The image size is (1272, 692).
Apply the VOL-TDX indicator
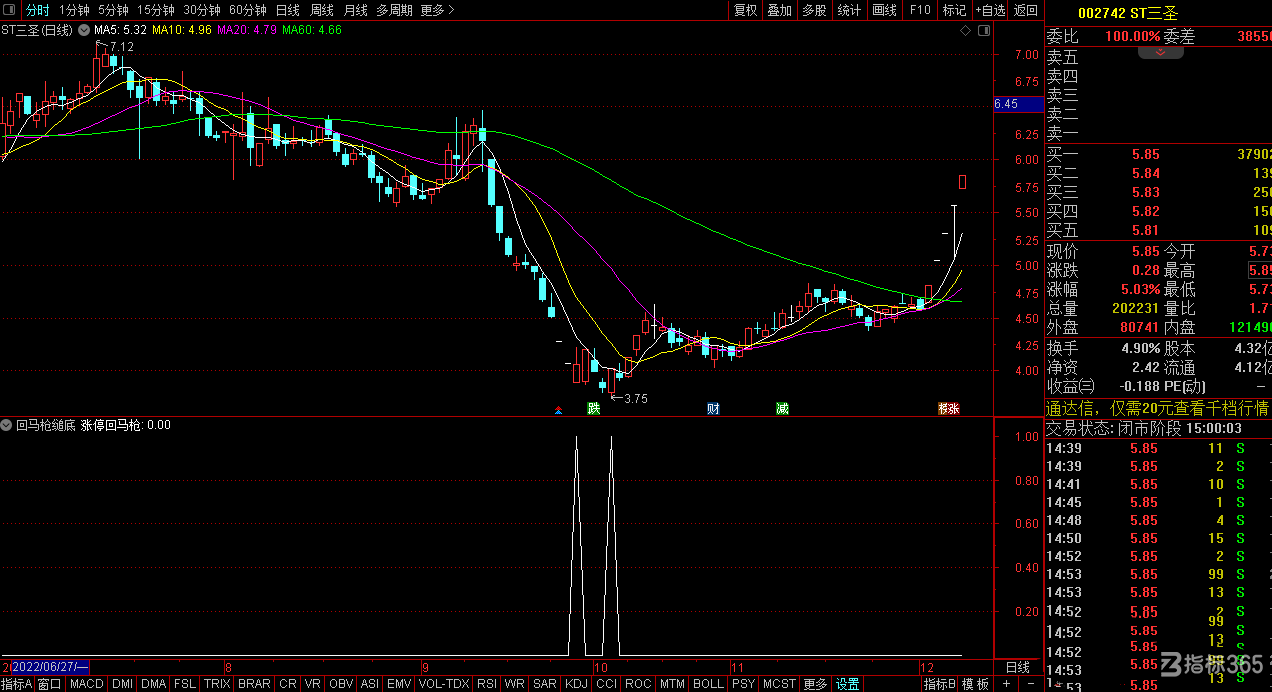coord(443,684)
